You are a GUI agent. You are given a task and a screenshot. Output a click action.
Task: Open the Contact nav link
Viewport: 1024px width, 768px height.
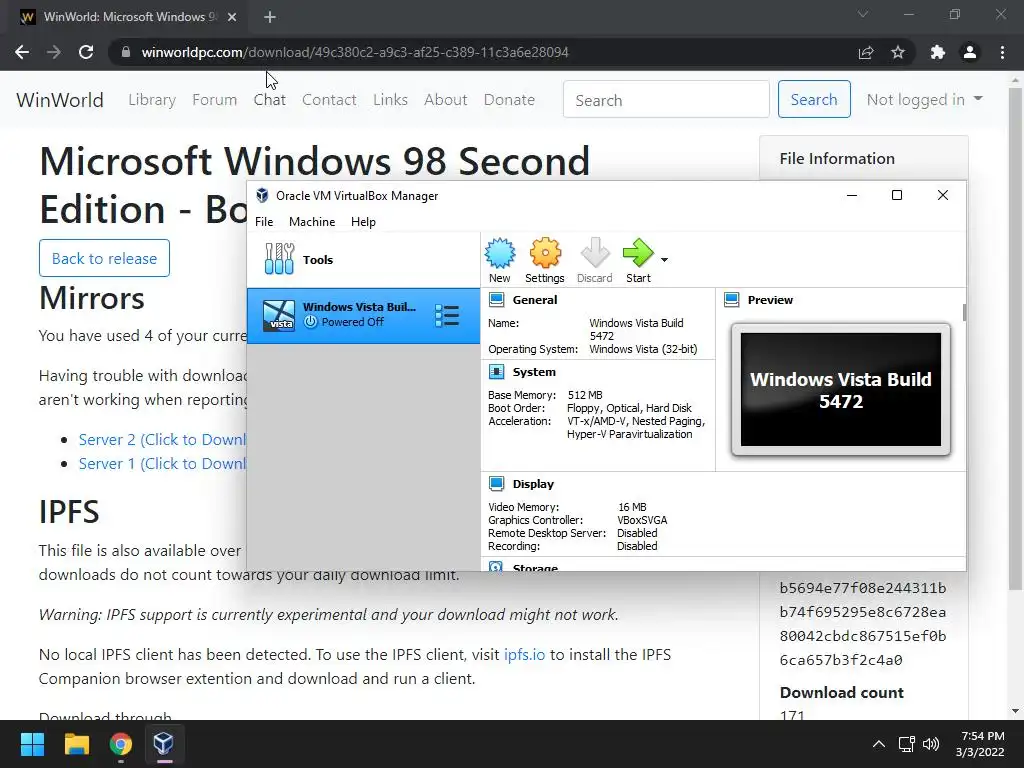coord(329,100)
